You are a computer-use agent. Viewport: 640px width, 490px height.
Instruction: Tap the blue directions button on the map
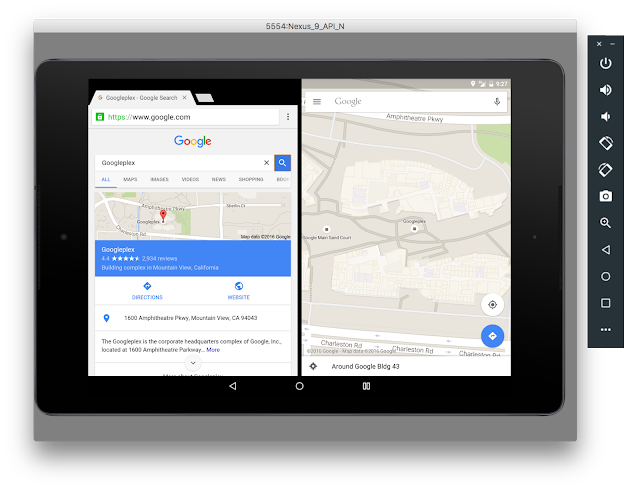pyautogui.click(x=492, y=336)
